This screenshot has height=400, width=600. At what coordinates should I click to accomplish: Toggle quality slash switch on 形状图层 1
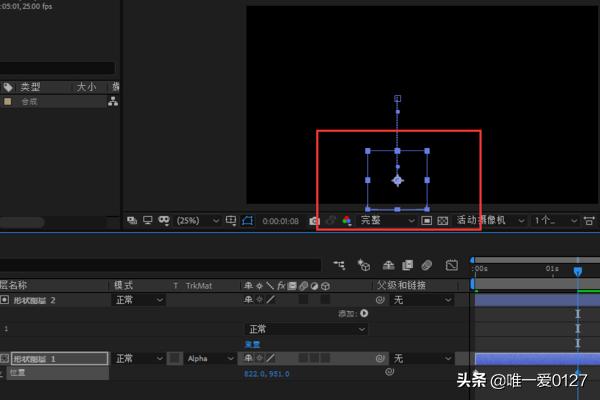point(270,358)
